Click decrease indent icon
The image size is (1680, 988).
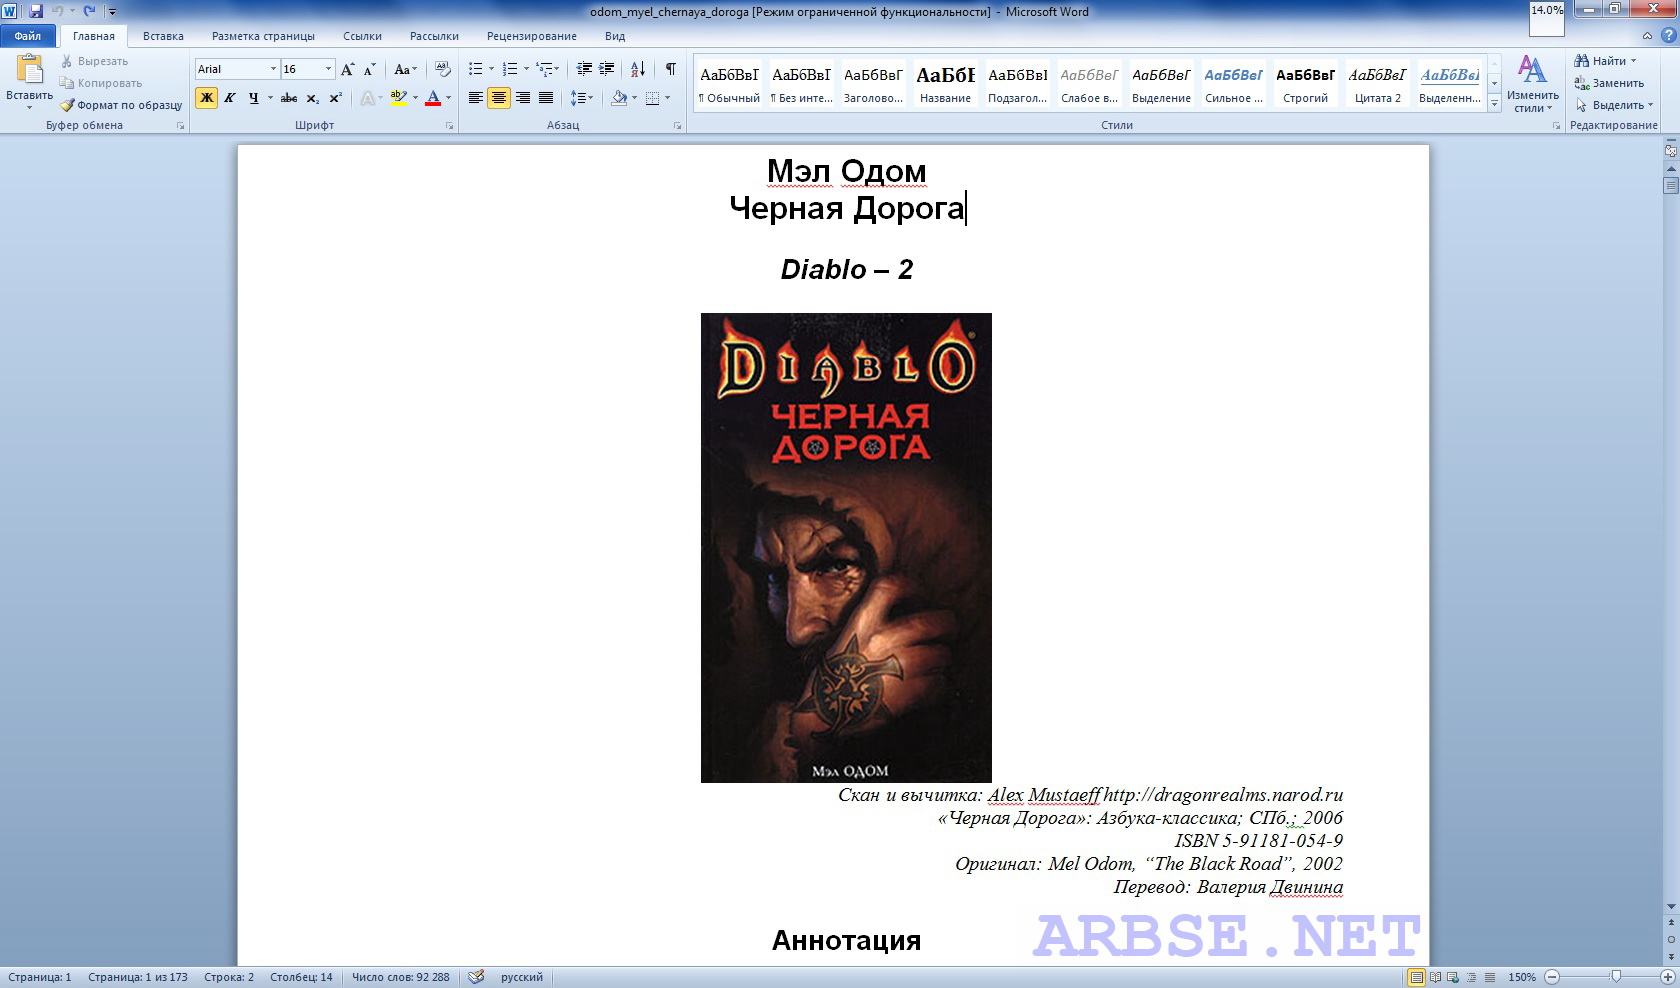[584, 69]
